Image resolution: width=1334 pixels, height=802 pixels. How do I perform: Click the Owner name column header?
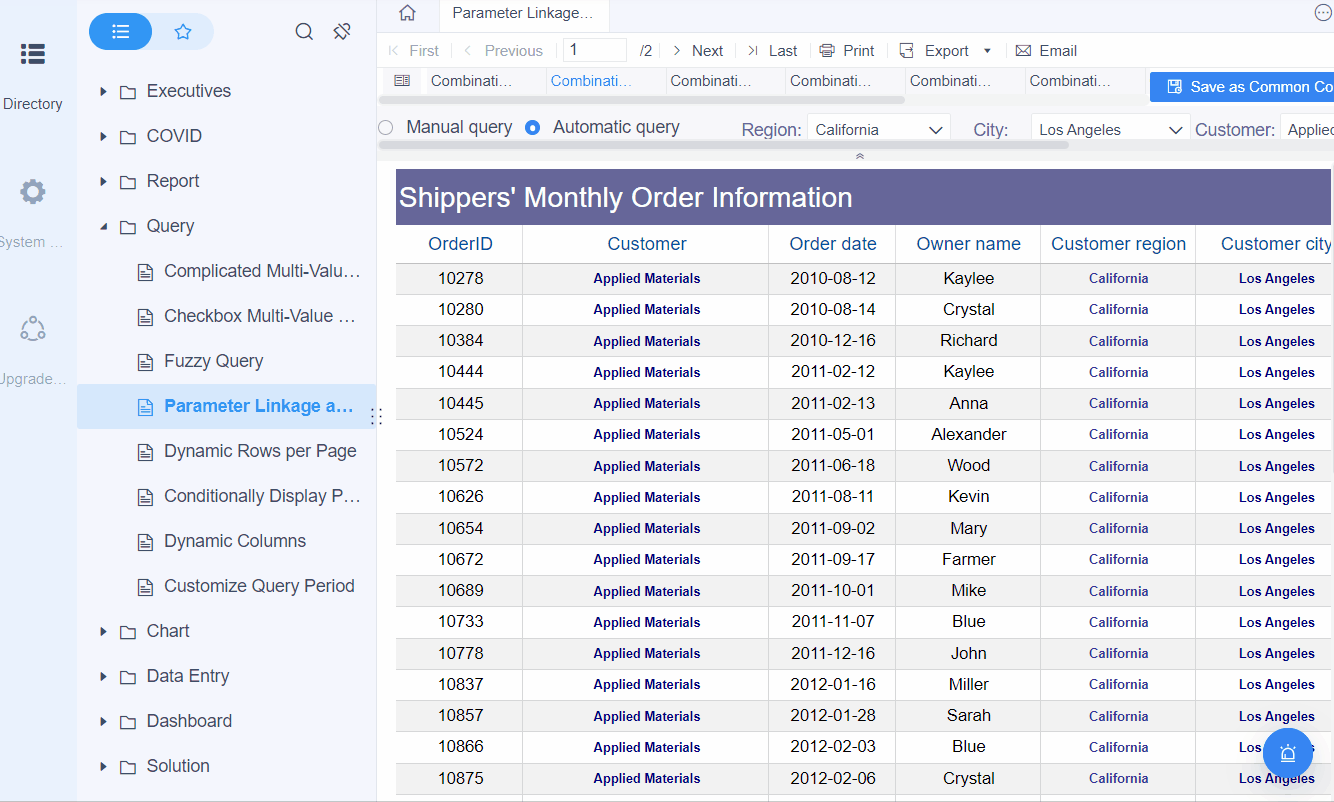click(969, 244)
